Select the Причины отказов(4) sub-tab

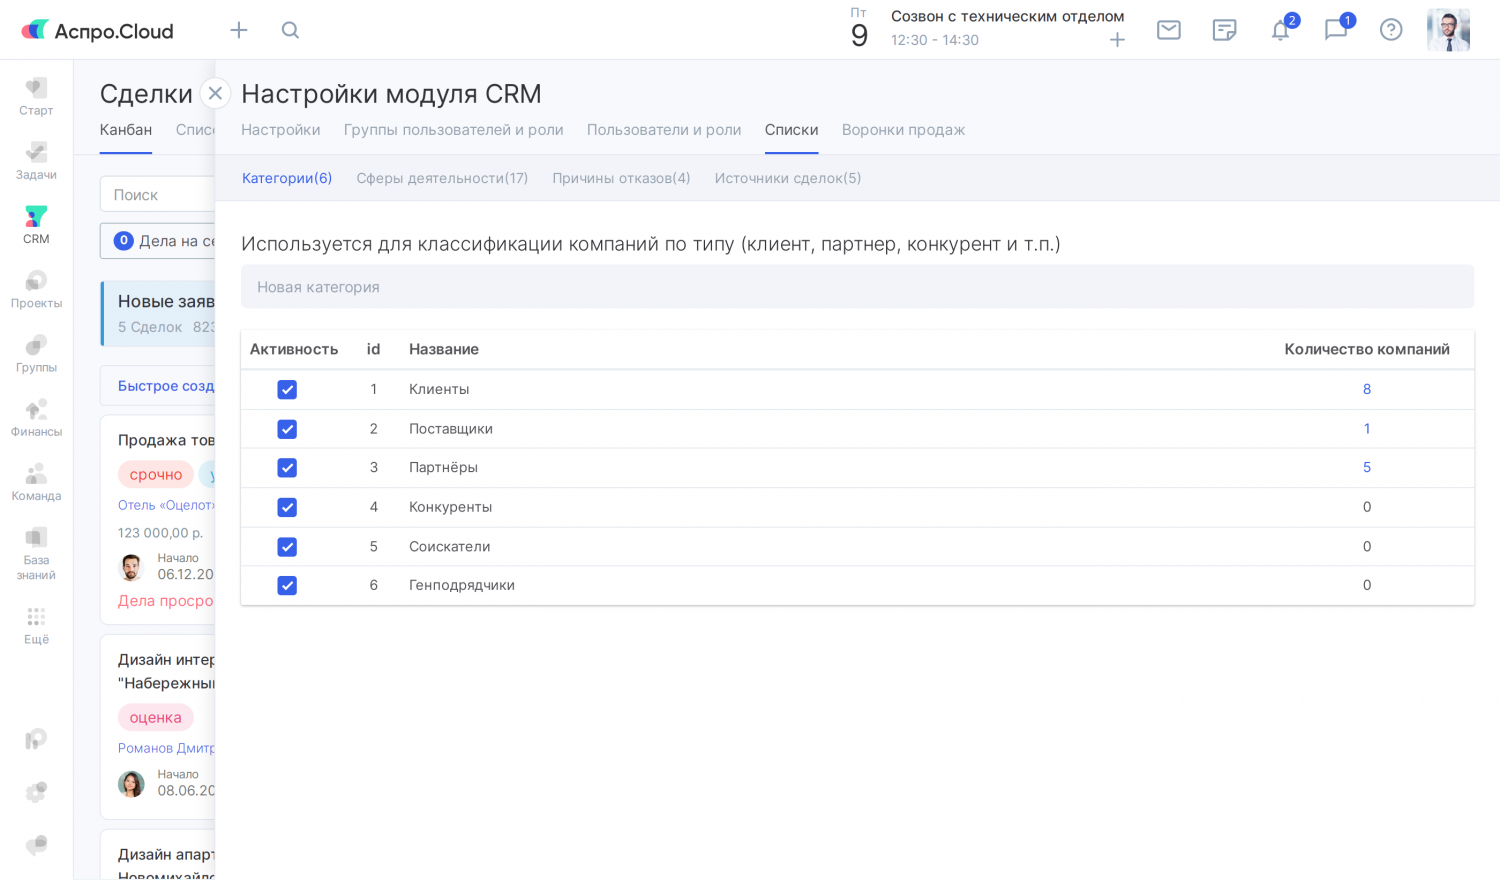621,178
